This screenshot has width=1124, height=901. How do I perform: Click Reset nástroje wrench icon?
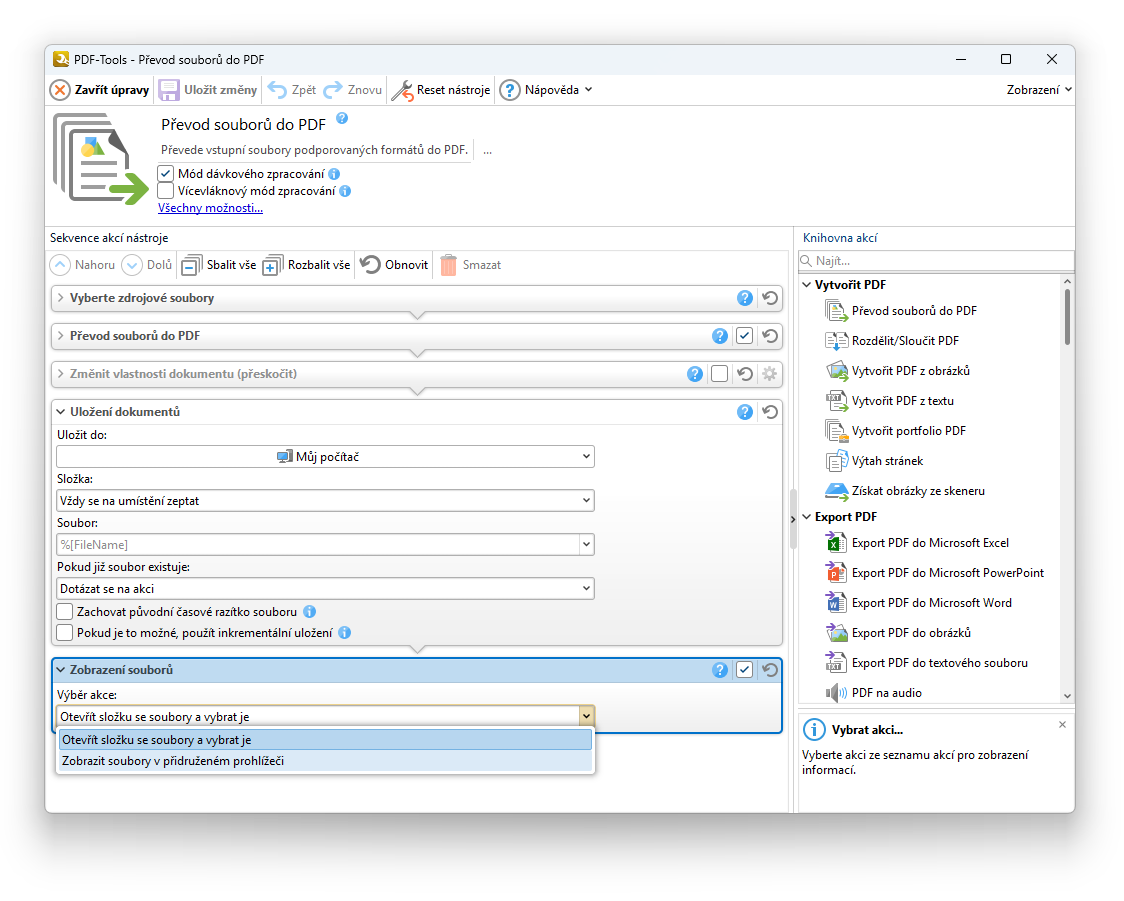(402, 90)
